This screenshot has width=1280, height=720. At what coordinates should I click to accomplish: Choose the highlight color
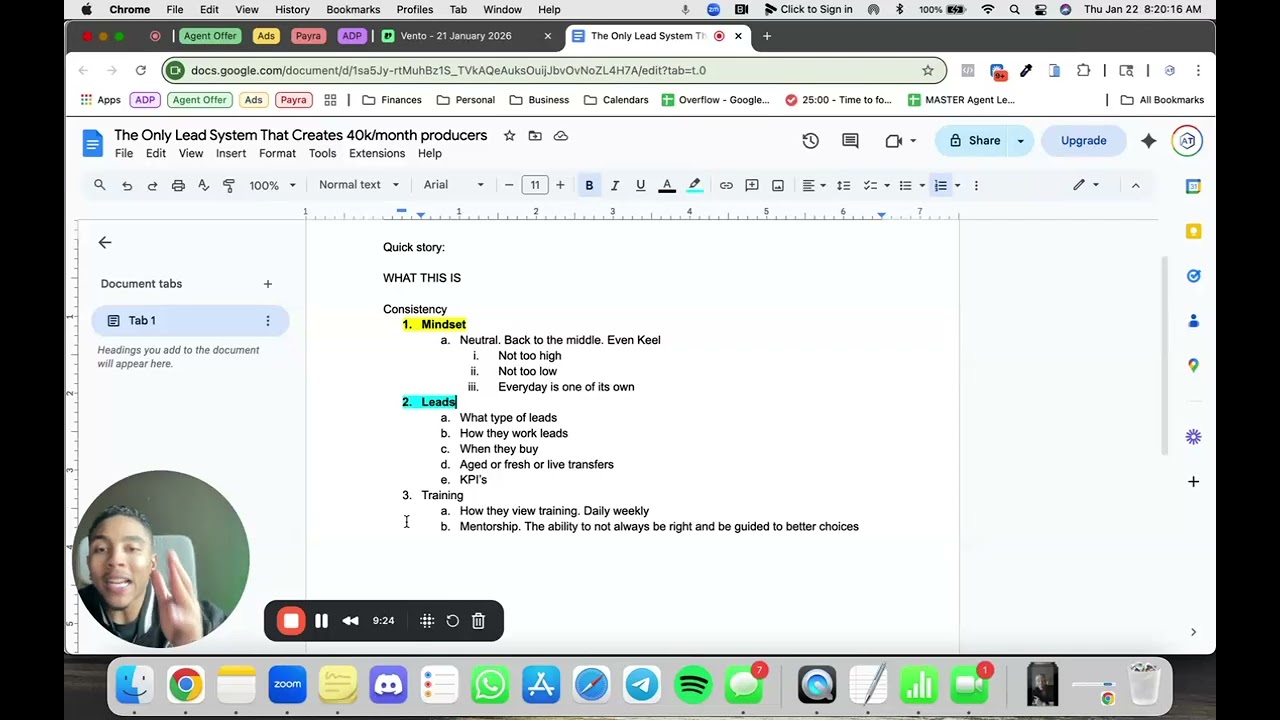694,185
